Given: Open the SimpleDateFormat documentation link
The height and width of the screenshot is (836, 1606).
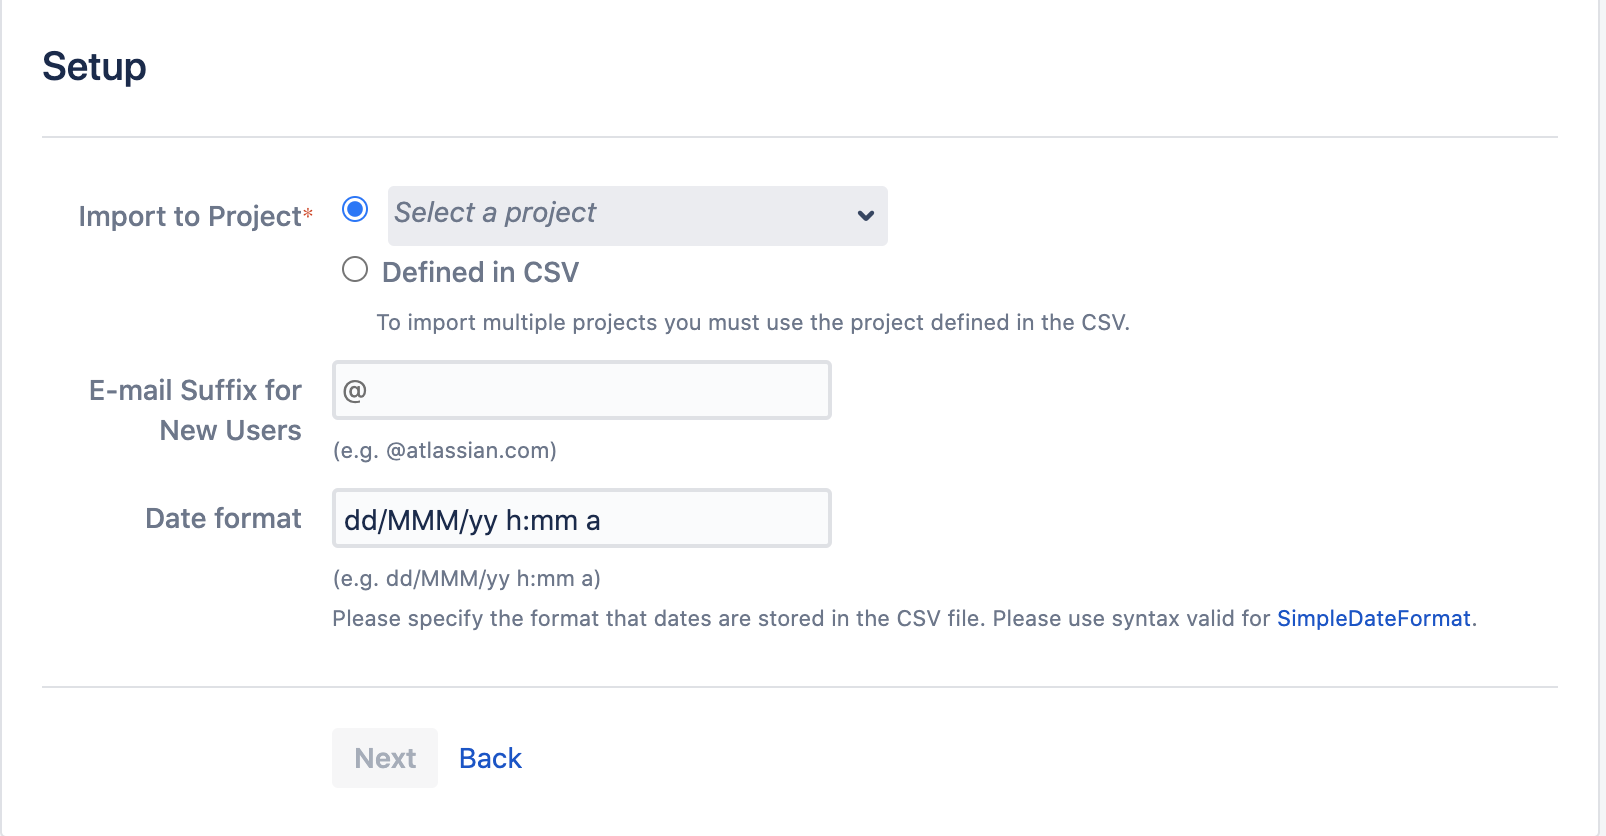Looking at the screenshot, I should [x=1373, y=618].
